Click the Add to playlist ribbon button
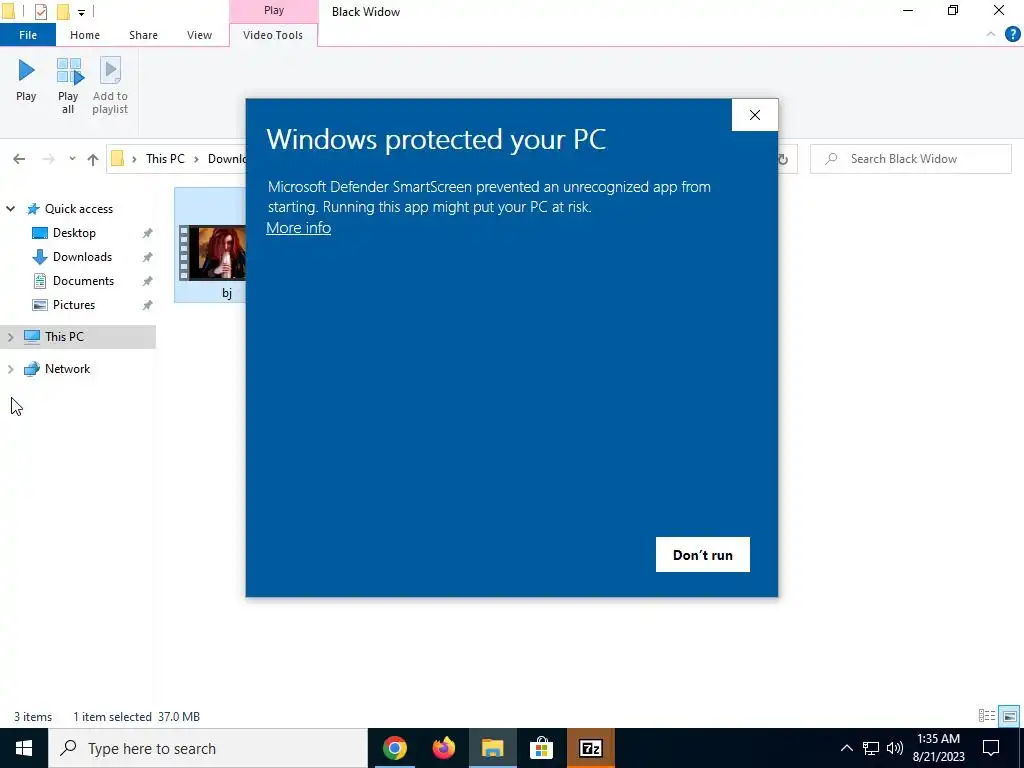 (110, 86)
